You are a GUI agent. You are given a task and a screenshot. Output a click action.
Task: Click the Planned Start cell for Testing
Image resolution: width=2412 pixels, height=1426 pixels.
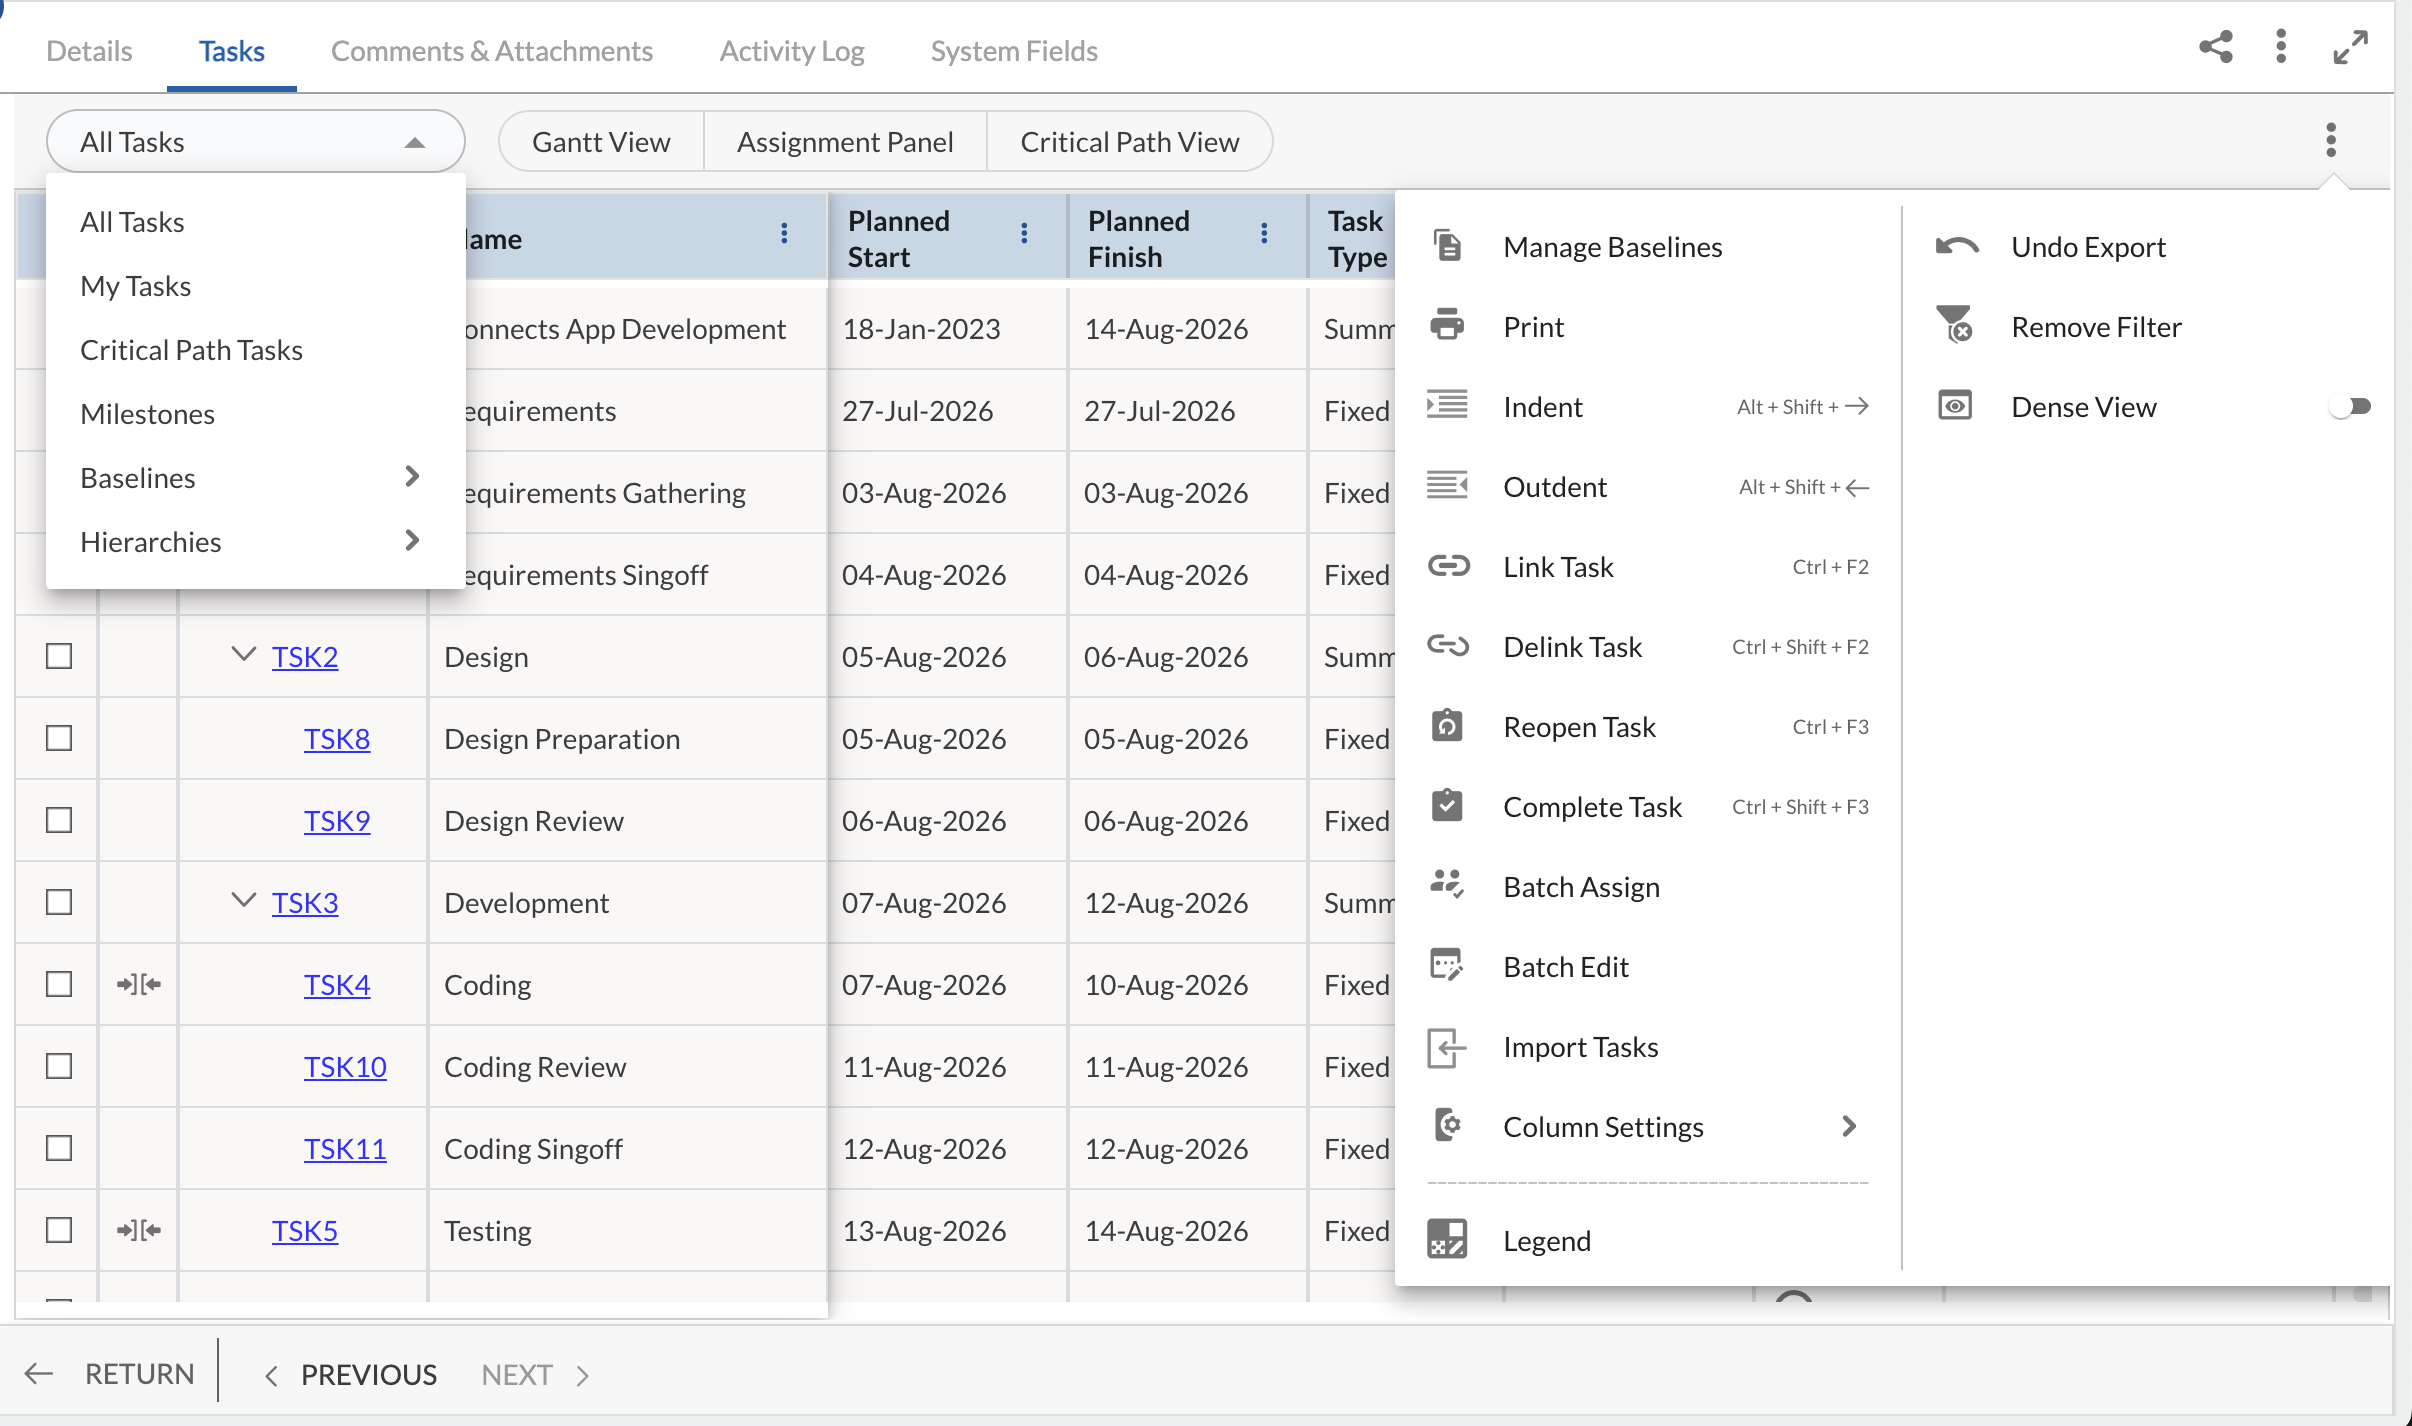948,1230
